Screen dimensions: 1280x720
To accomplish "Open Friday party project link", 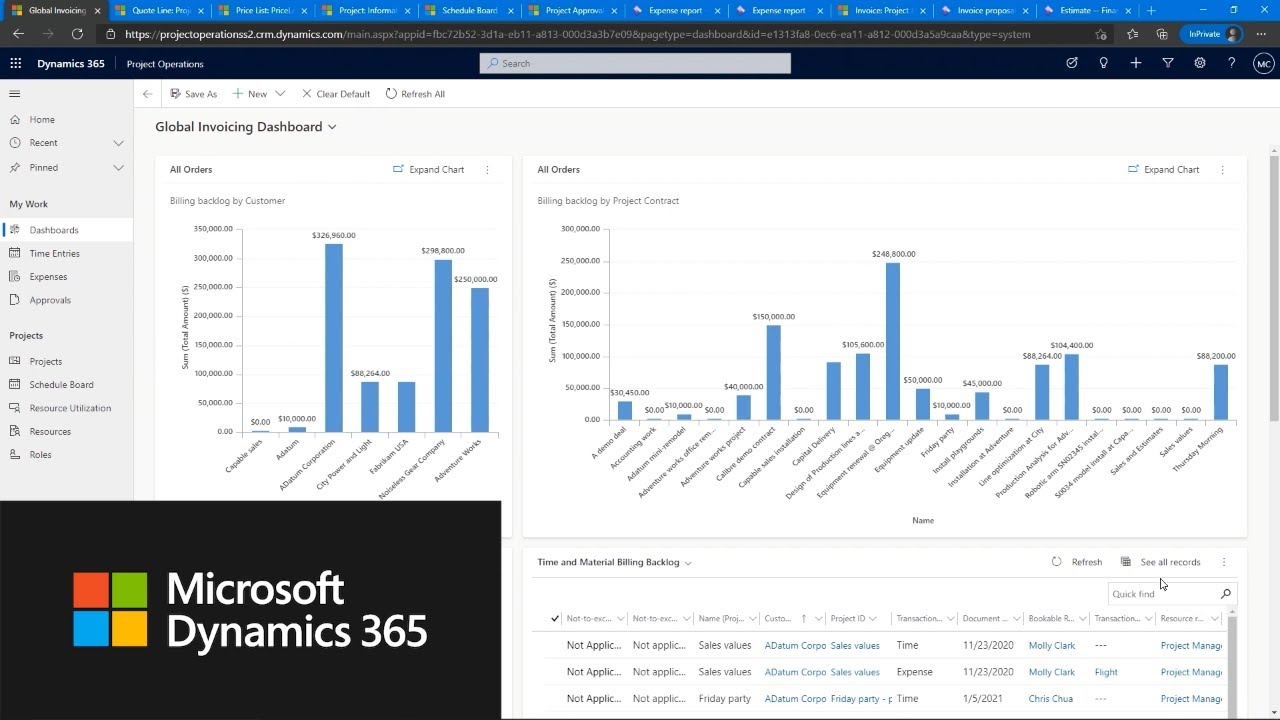I will point(861,699).
